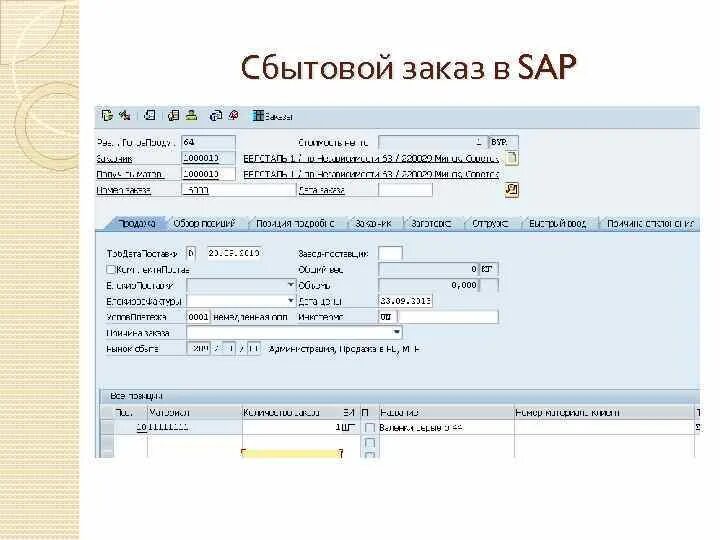Open the Заказы toolbar button
This screenshot has height=540, width=720.
(273, 116)
